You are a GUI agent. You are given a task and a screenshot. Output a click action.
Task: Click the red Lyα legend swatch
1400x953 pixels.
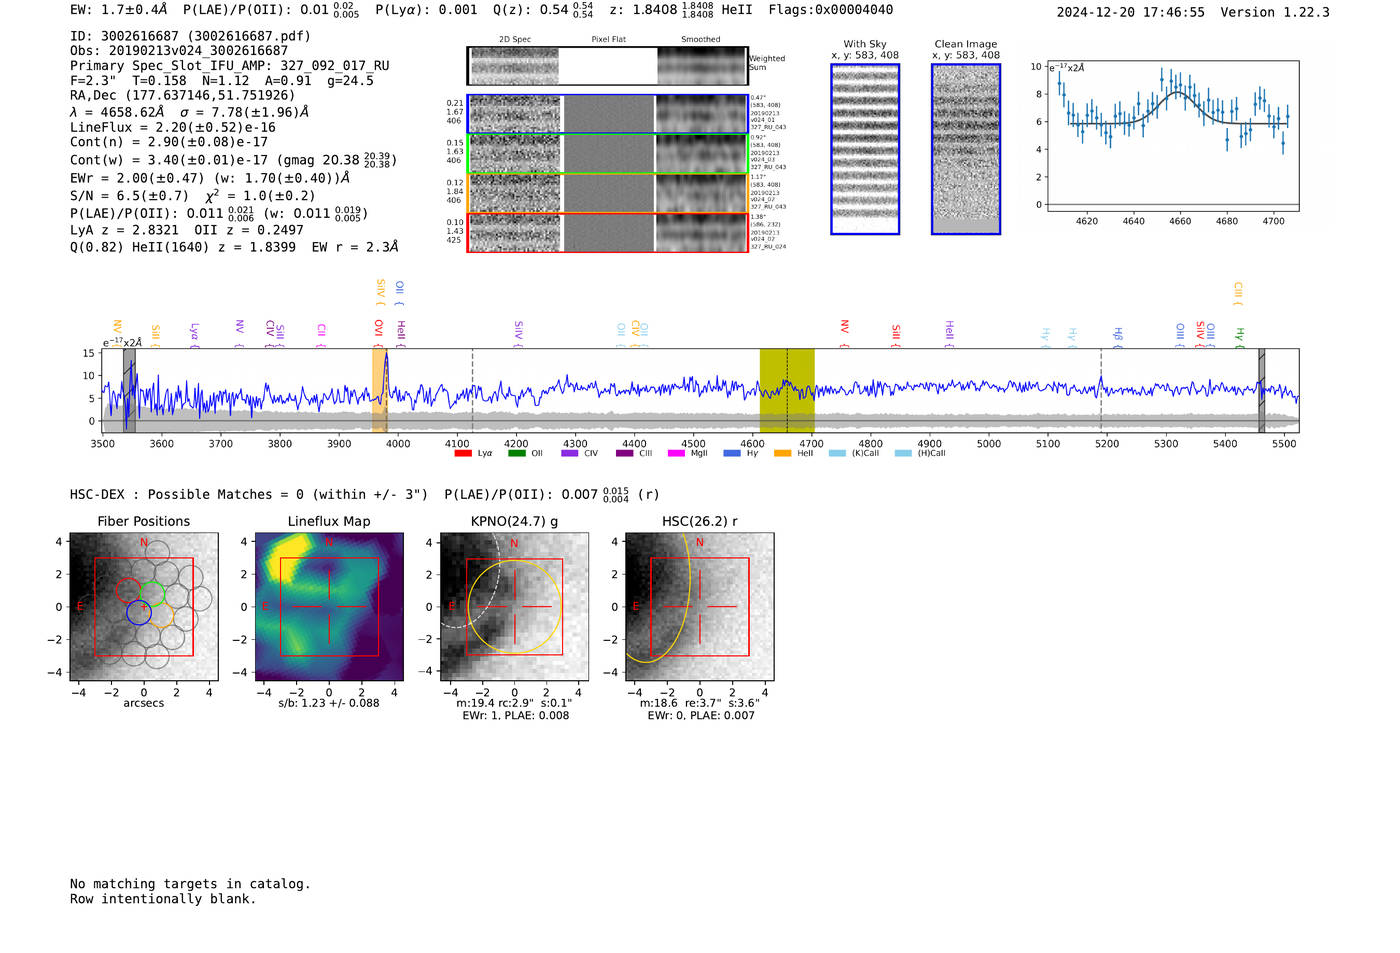(x=463, y=454)
